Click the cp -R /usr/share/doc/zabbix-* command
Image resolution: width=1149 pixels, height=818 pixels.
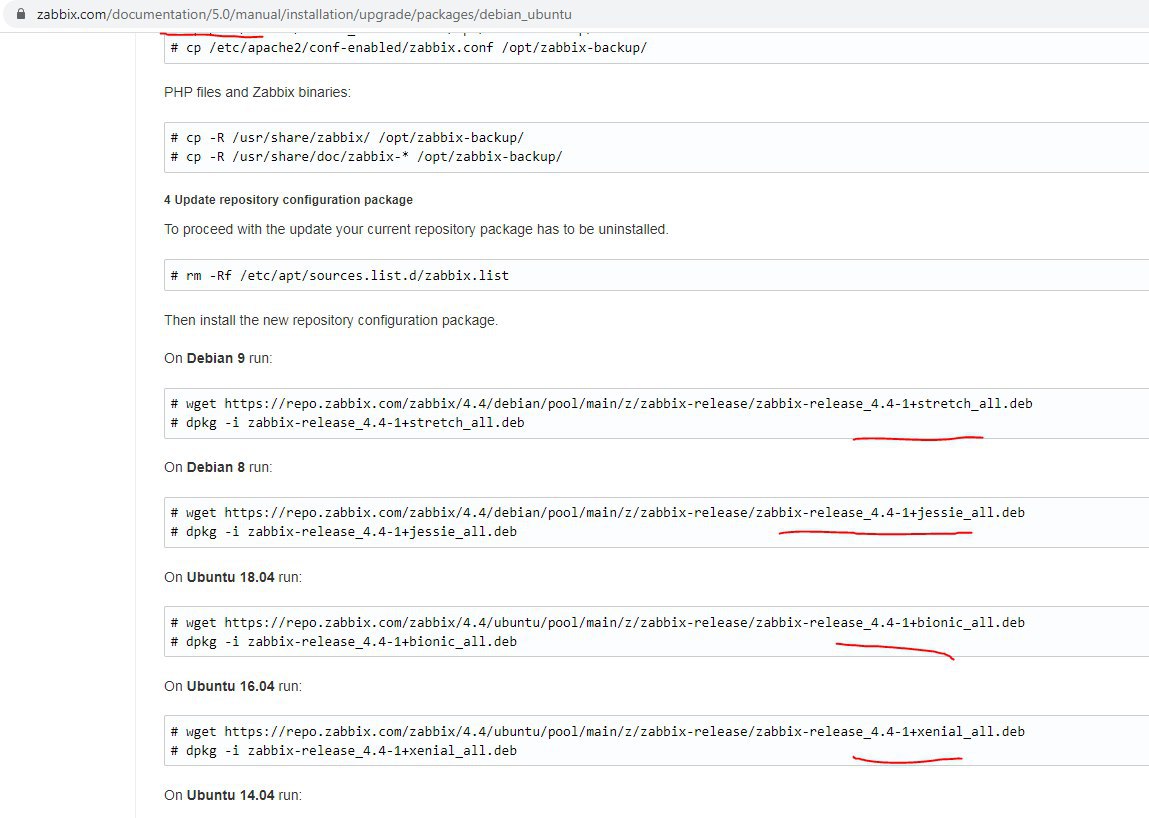(366, 156)
